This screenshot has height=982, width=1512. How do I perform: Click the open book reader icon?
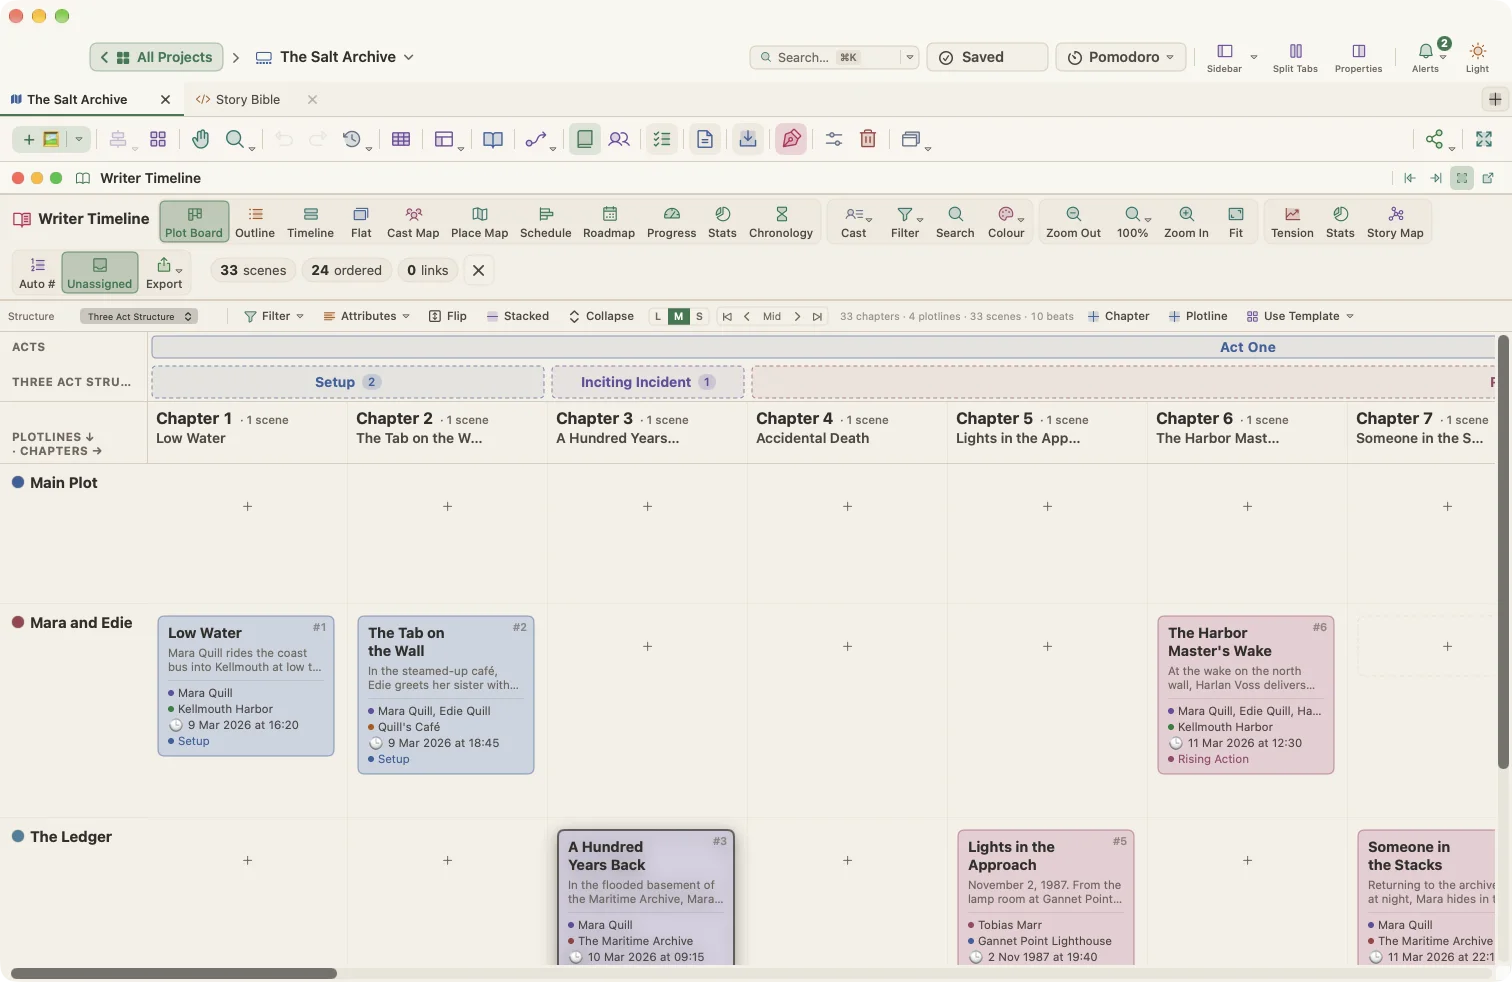(493, 139)
